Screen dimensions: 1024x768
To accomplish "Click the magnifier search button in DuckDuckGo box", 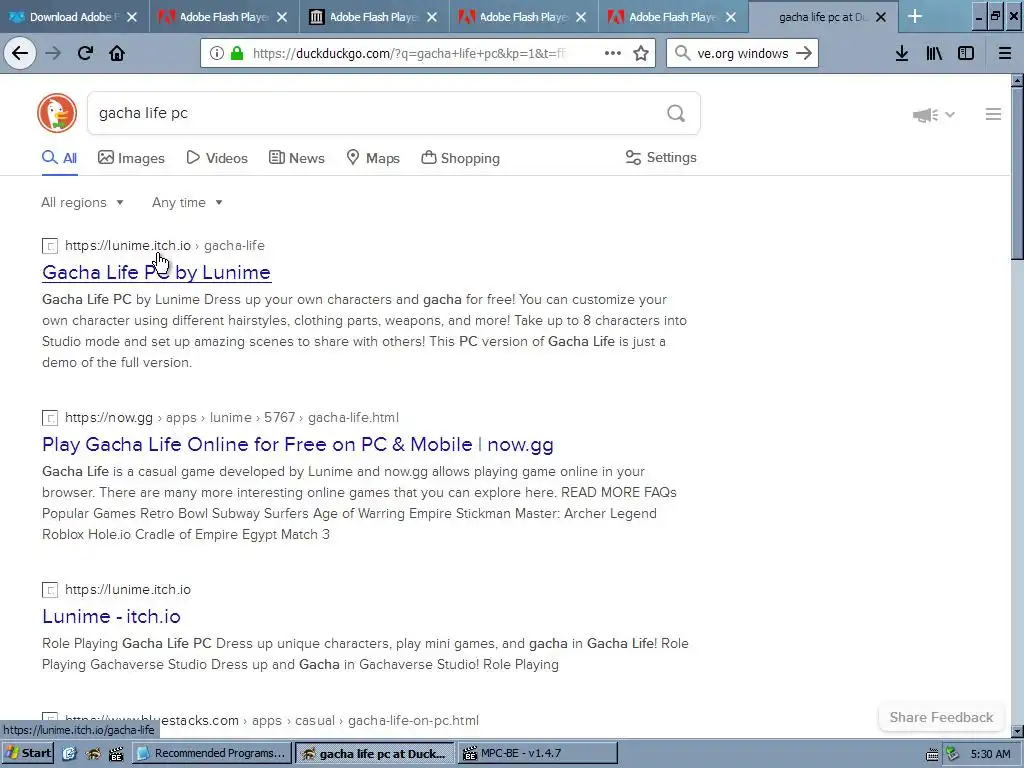I will coord(676,114).
